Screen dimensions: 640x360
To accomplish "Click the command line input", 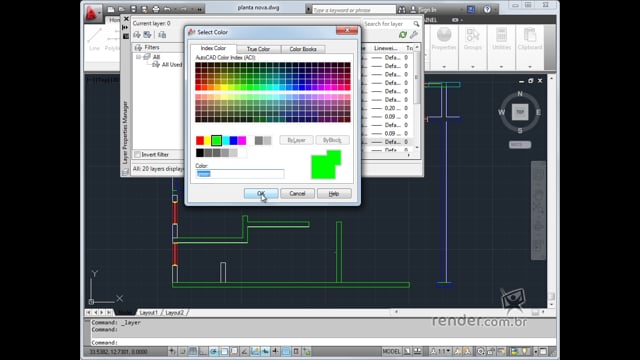I will pos(322,342).
